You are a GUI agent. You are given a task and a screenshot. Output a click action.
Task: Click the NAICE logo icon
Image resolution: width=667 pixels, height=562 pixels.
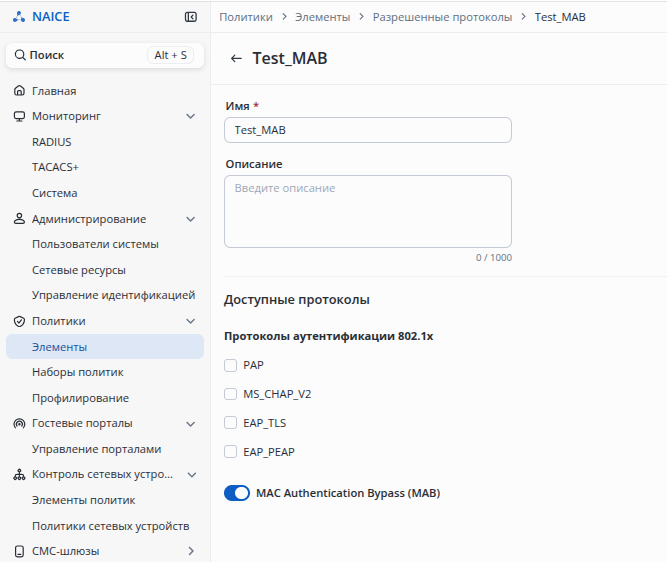point(19,17)
